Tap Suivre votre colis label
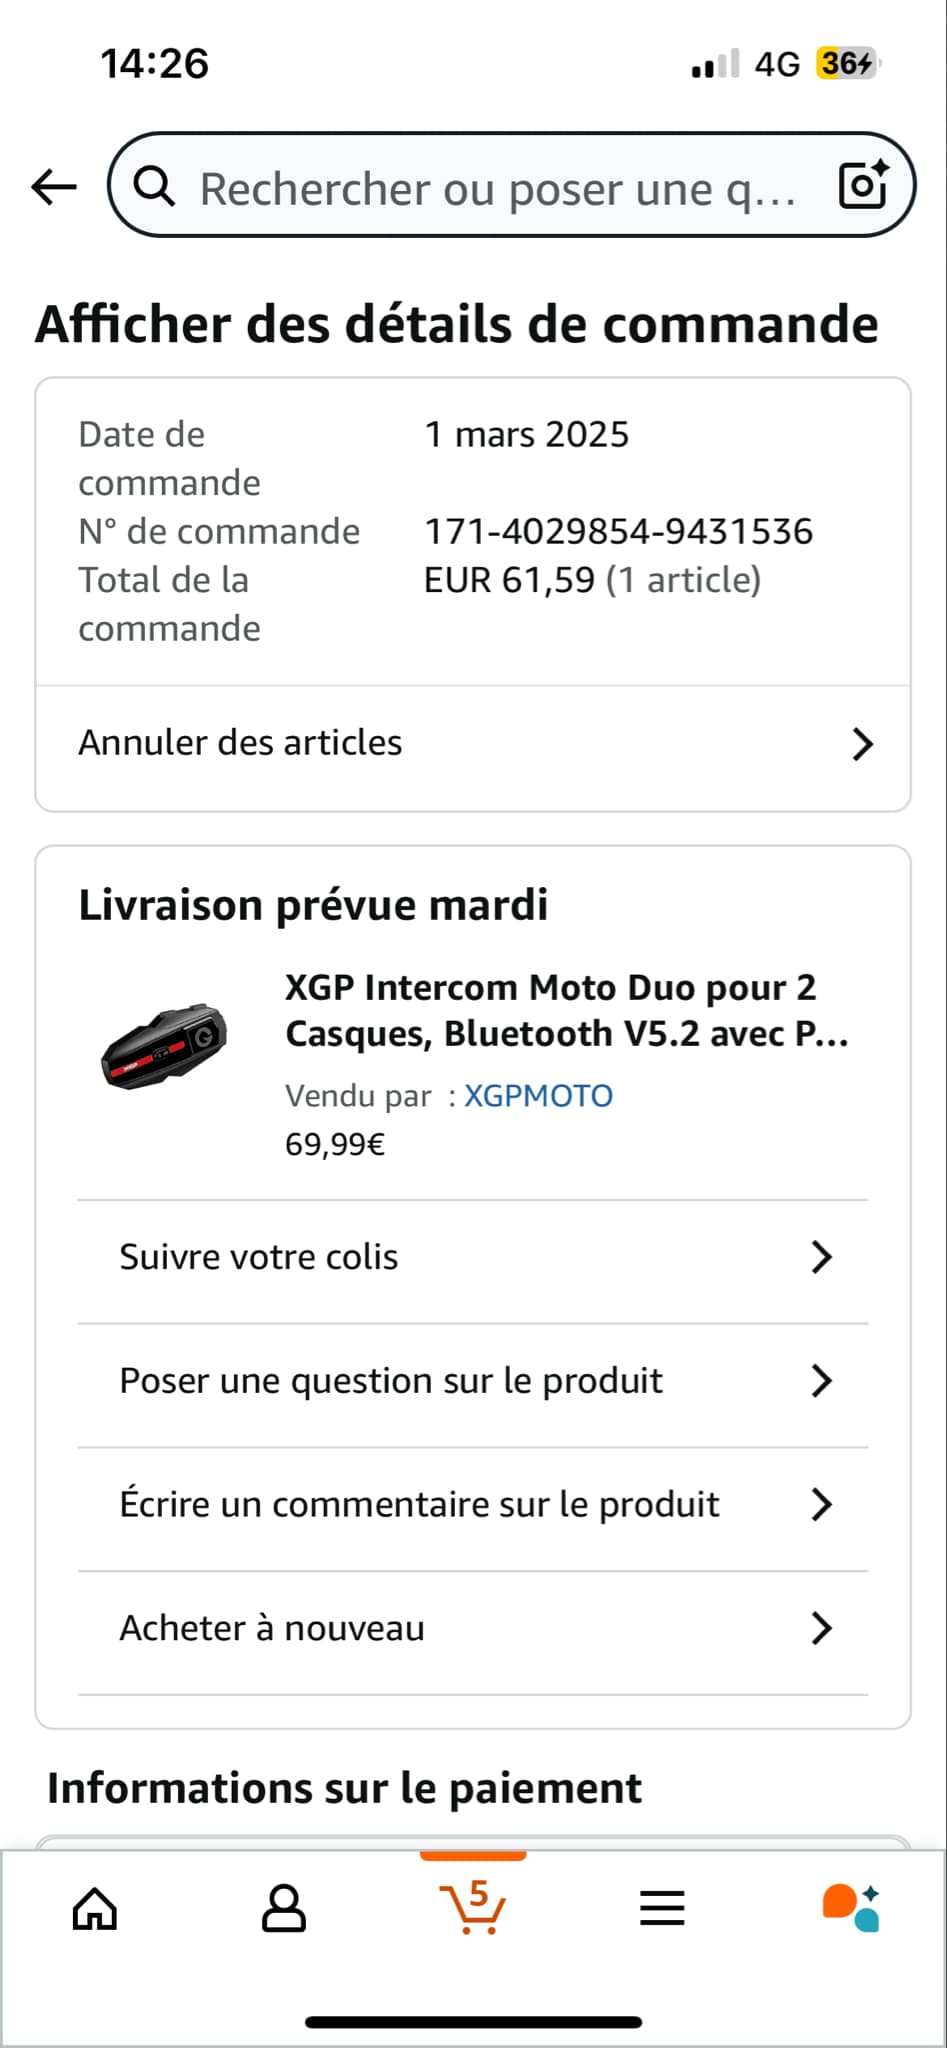 point(259,1257)
